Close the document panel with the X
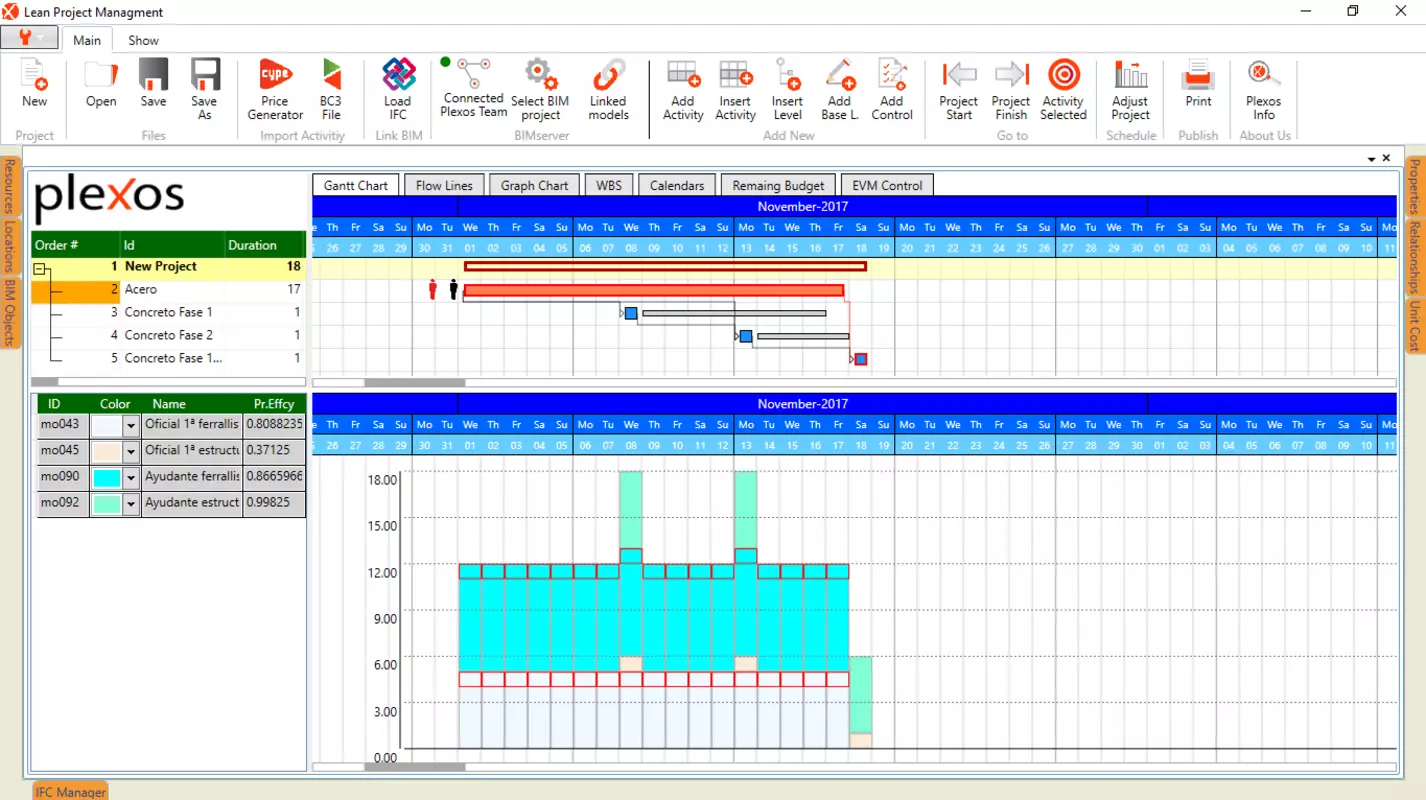 [x=1386, y=158]
